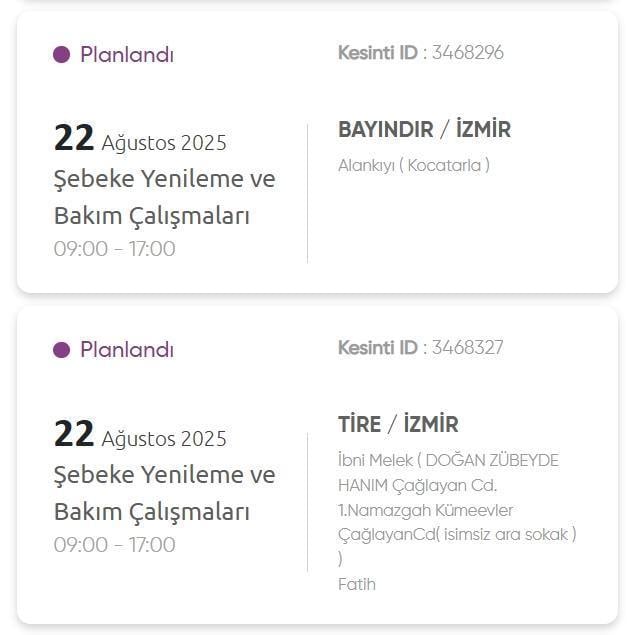The width and height of the screenshot is (632, 635).
Task: Select the BAYINDIR / İZMİR heading
Action: (x=424, y=130)
